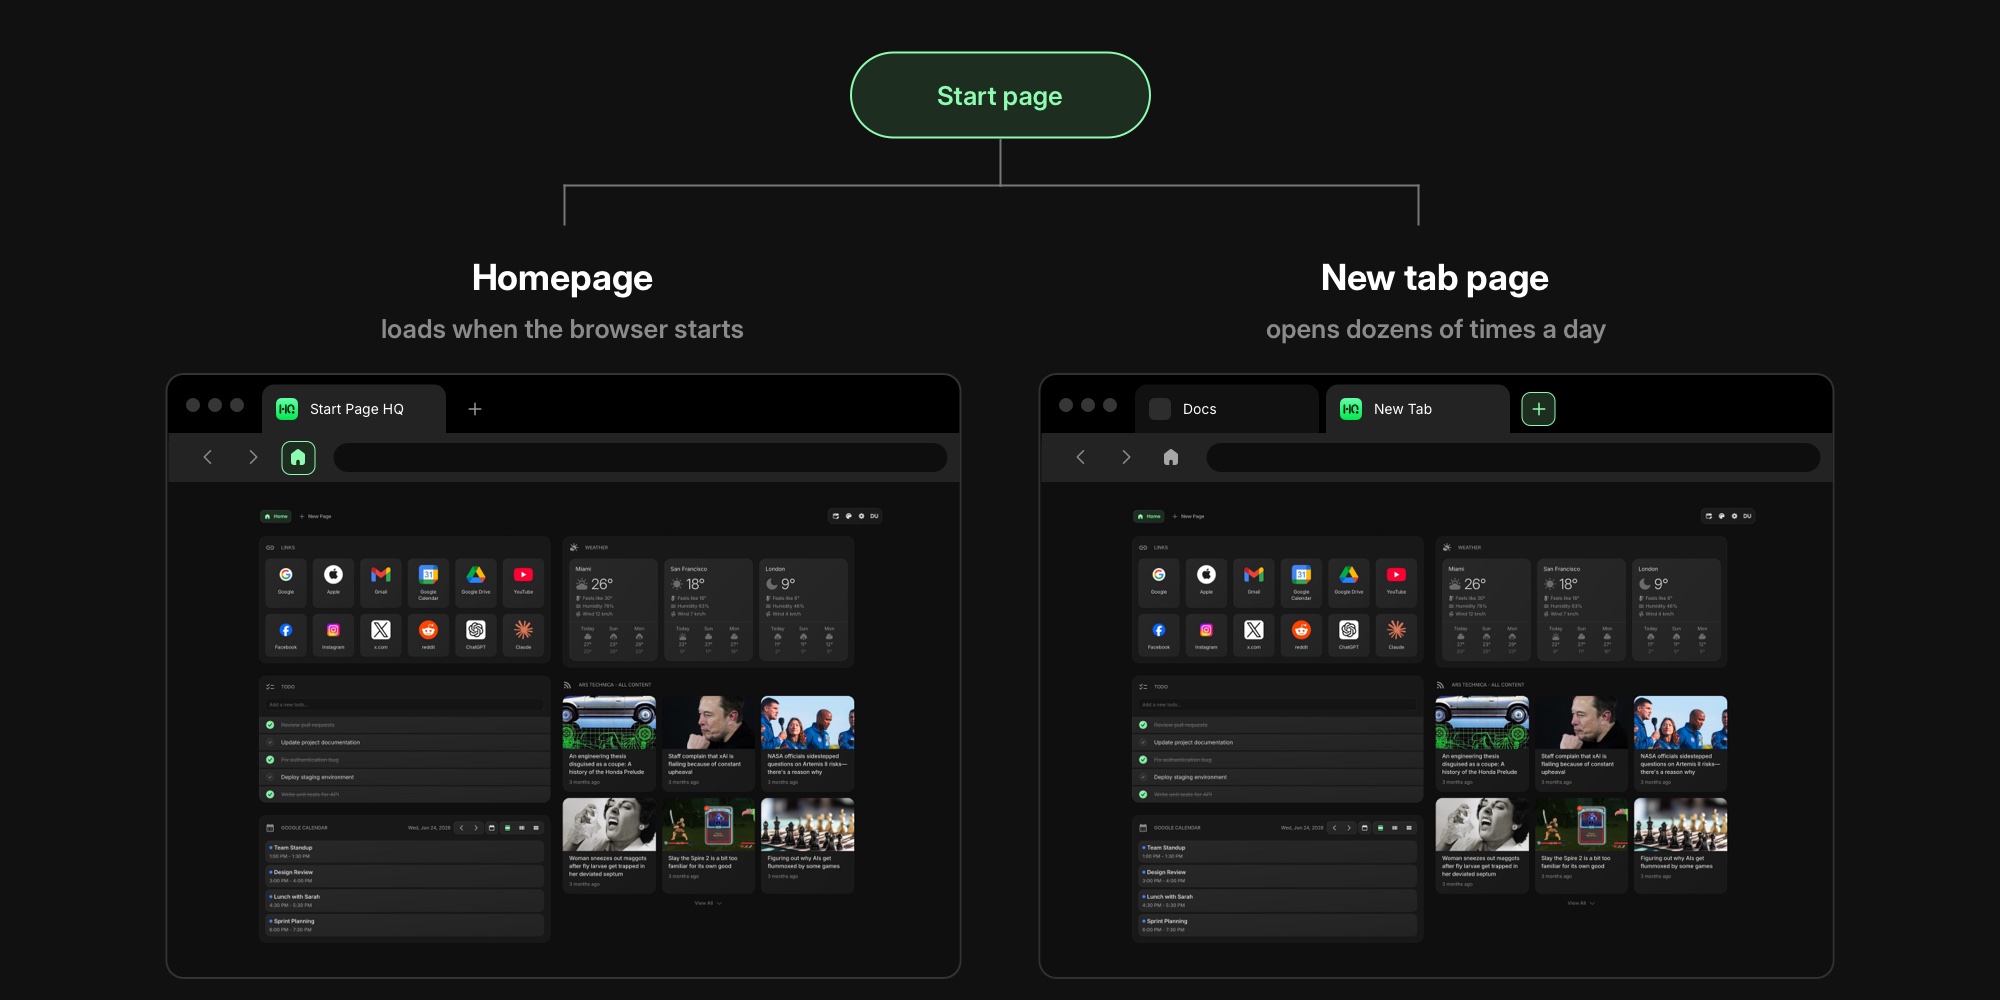Image resolution: width=2000 pixels, height=1000 pixels.
Task: Open ChatGPT link in New tab window
Action: click(1349, 635)
